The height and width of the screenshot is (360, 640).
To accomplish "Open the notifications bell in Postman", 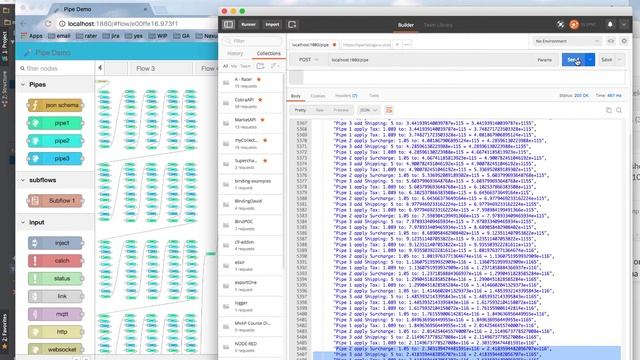I will [610, 24].
